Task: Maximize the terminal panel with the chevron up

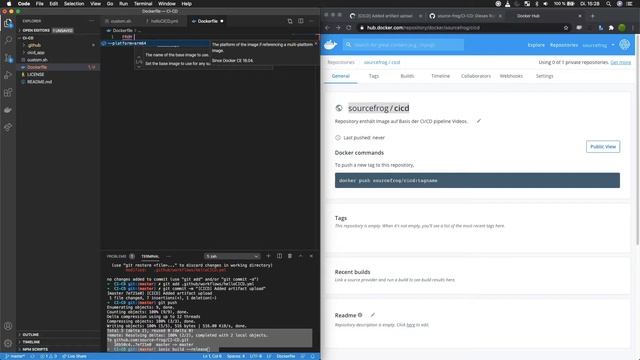Action: tap(300, 256)
